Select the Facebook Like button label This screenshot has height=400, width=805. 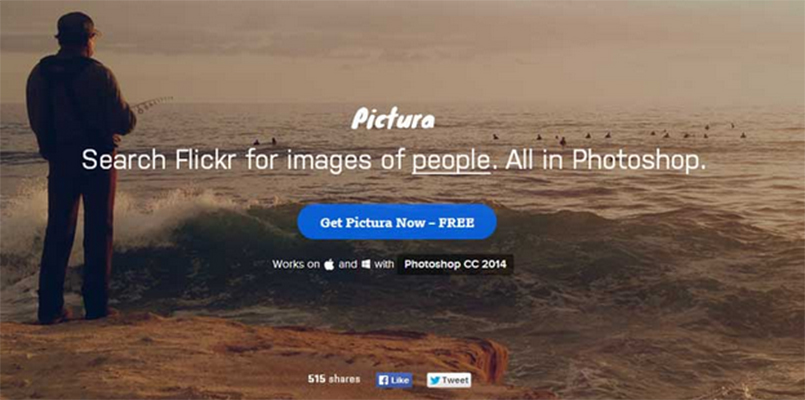[400, 380]
